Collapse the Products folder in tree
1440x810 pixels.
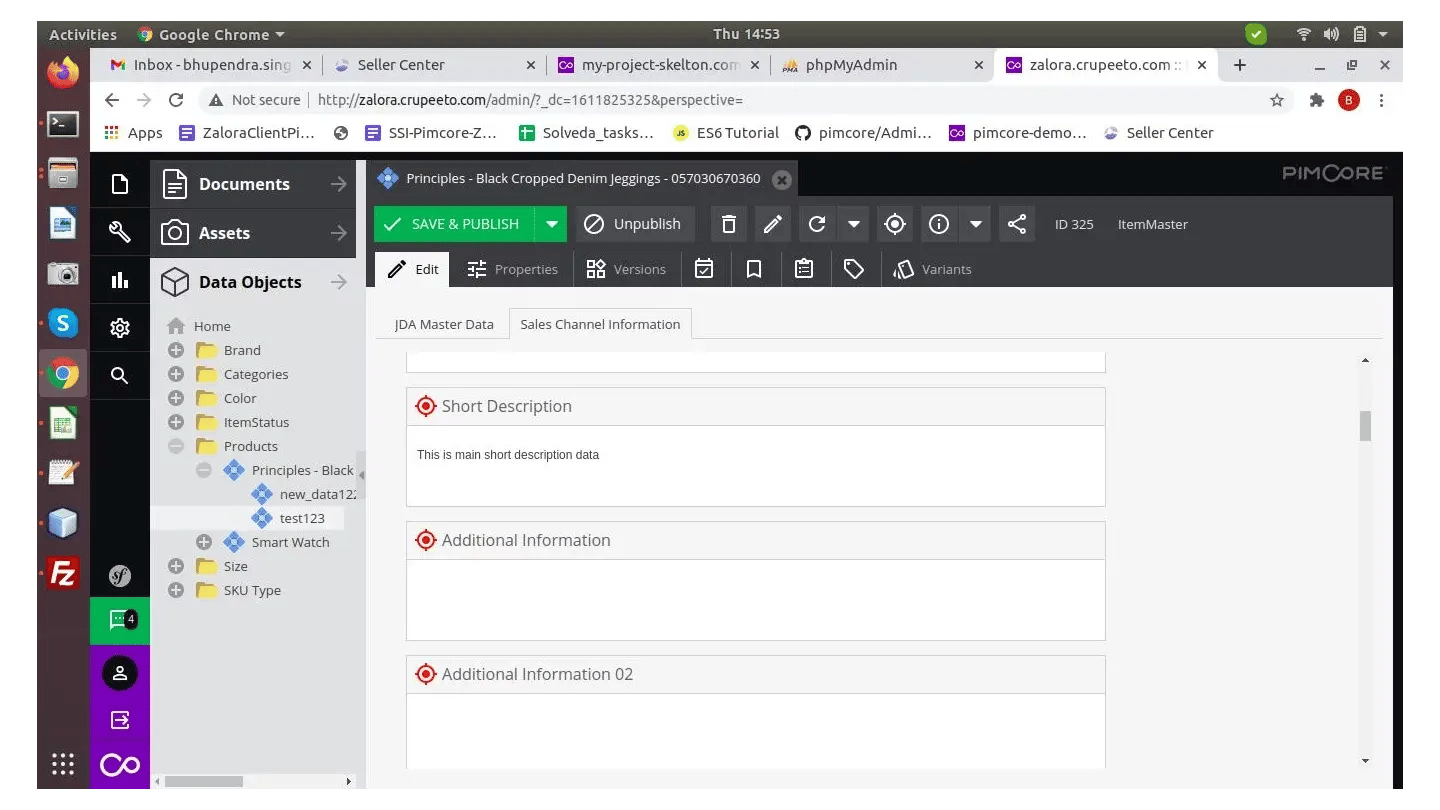point(176,446)
